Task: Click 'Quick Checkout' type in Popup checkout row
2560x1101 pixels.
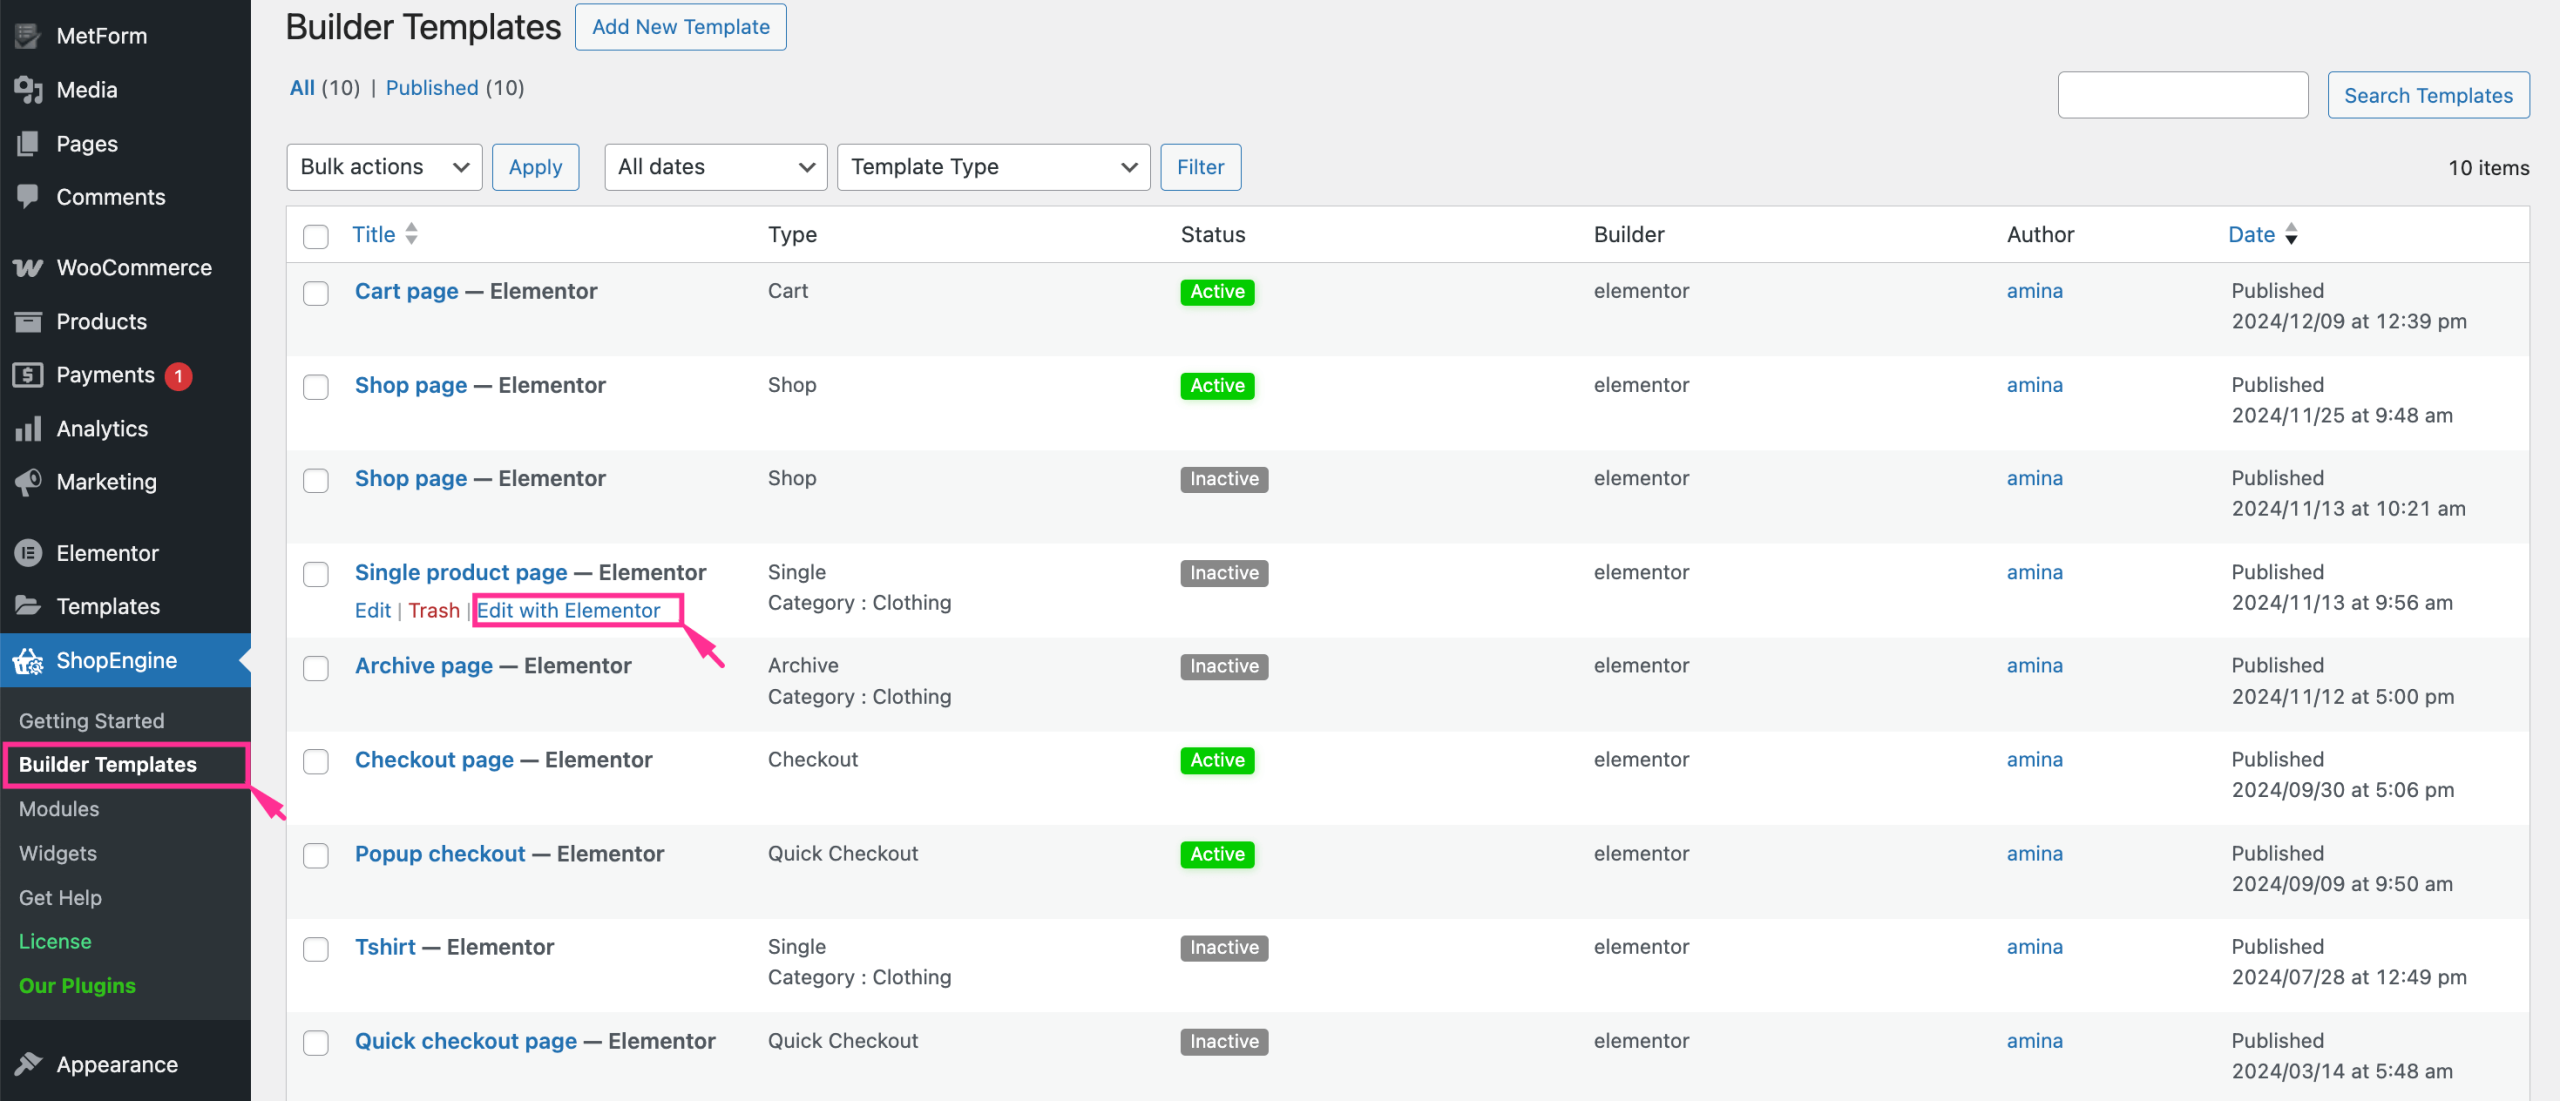Action: tap(843, 854)
